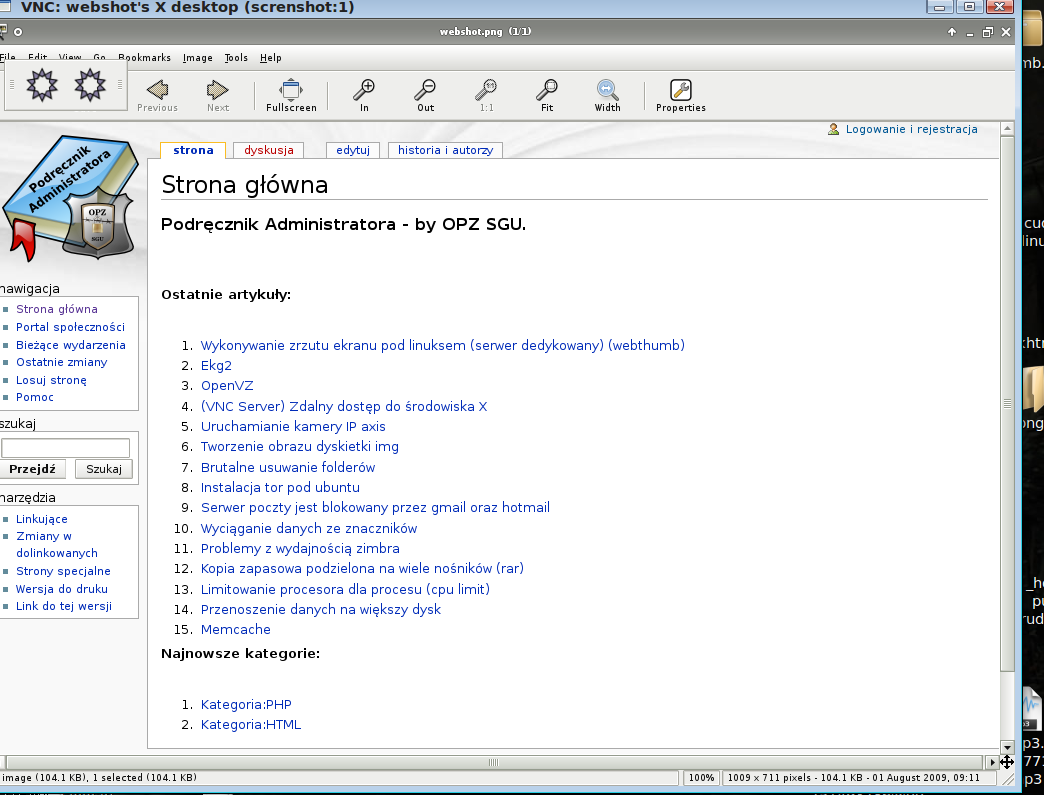Open Wersja do druku link

click(61, 589)
